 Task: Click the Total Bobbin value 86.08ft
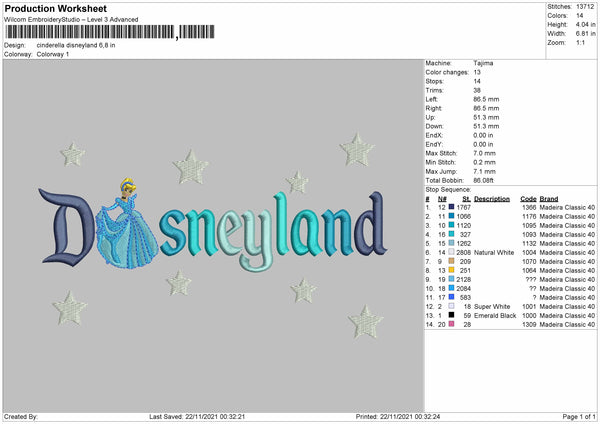[484, 181]
